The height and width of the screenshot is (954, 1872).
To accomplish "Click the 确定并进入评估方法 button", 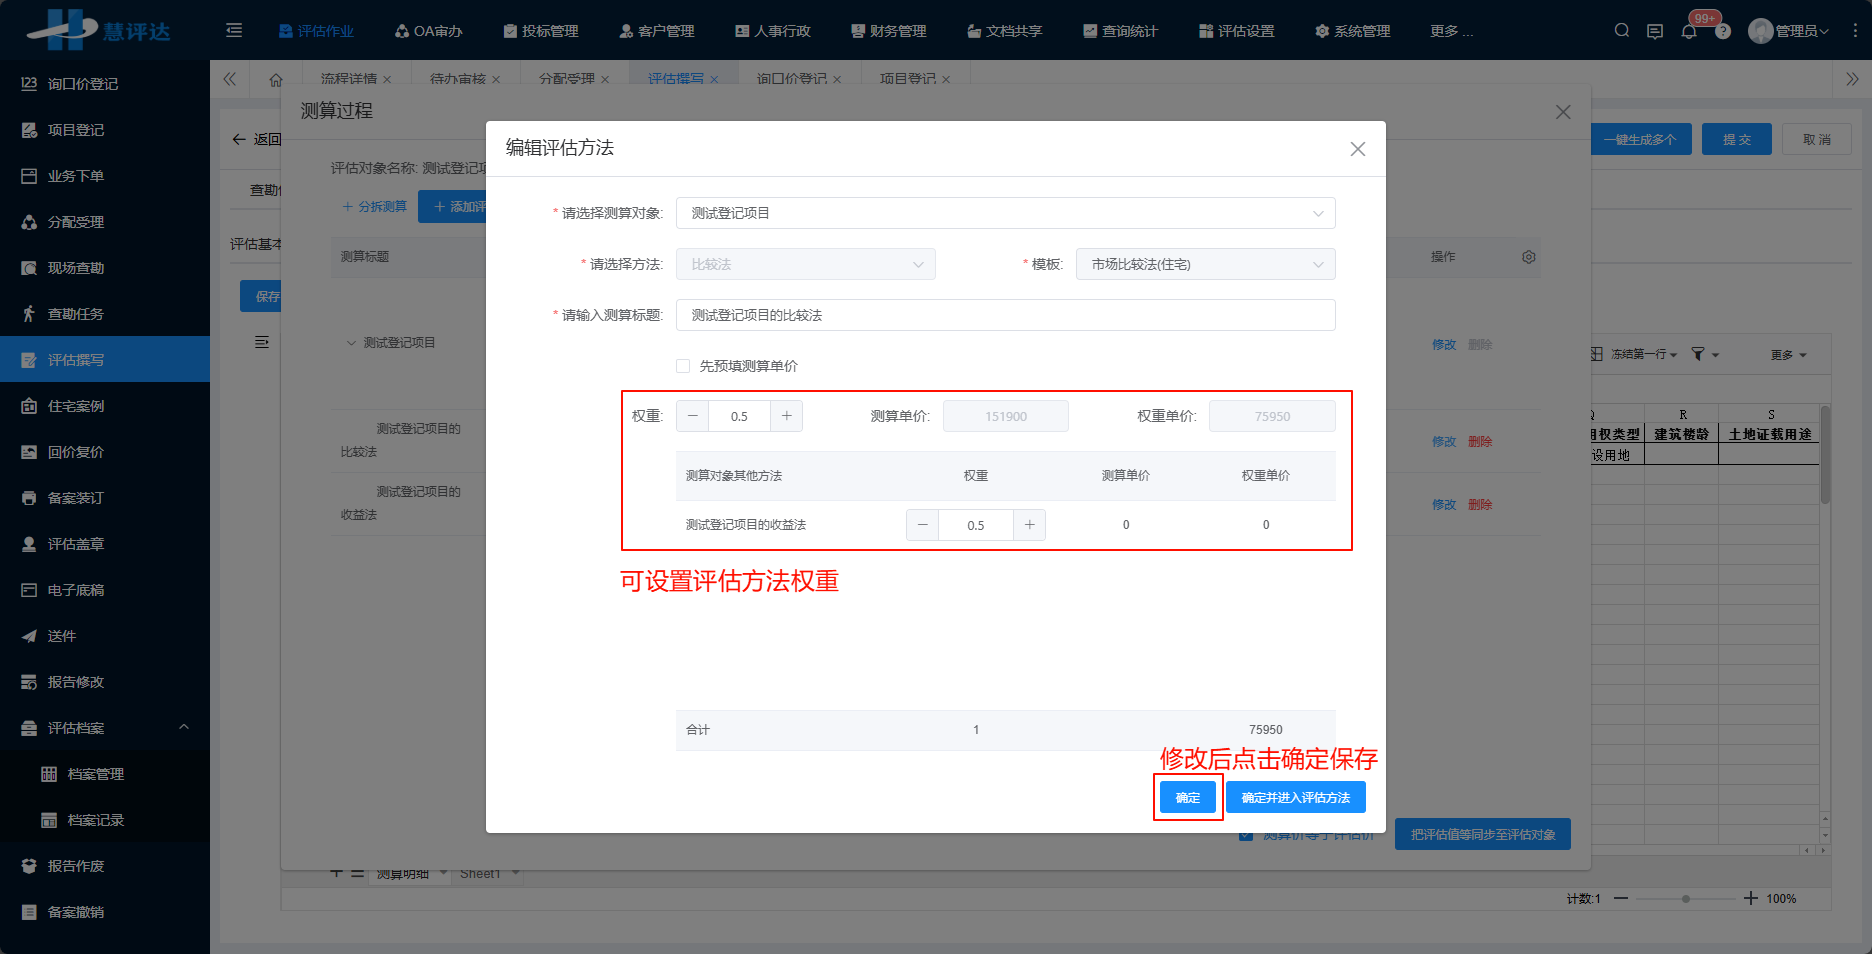I will (x=1296, y=797).
